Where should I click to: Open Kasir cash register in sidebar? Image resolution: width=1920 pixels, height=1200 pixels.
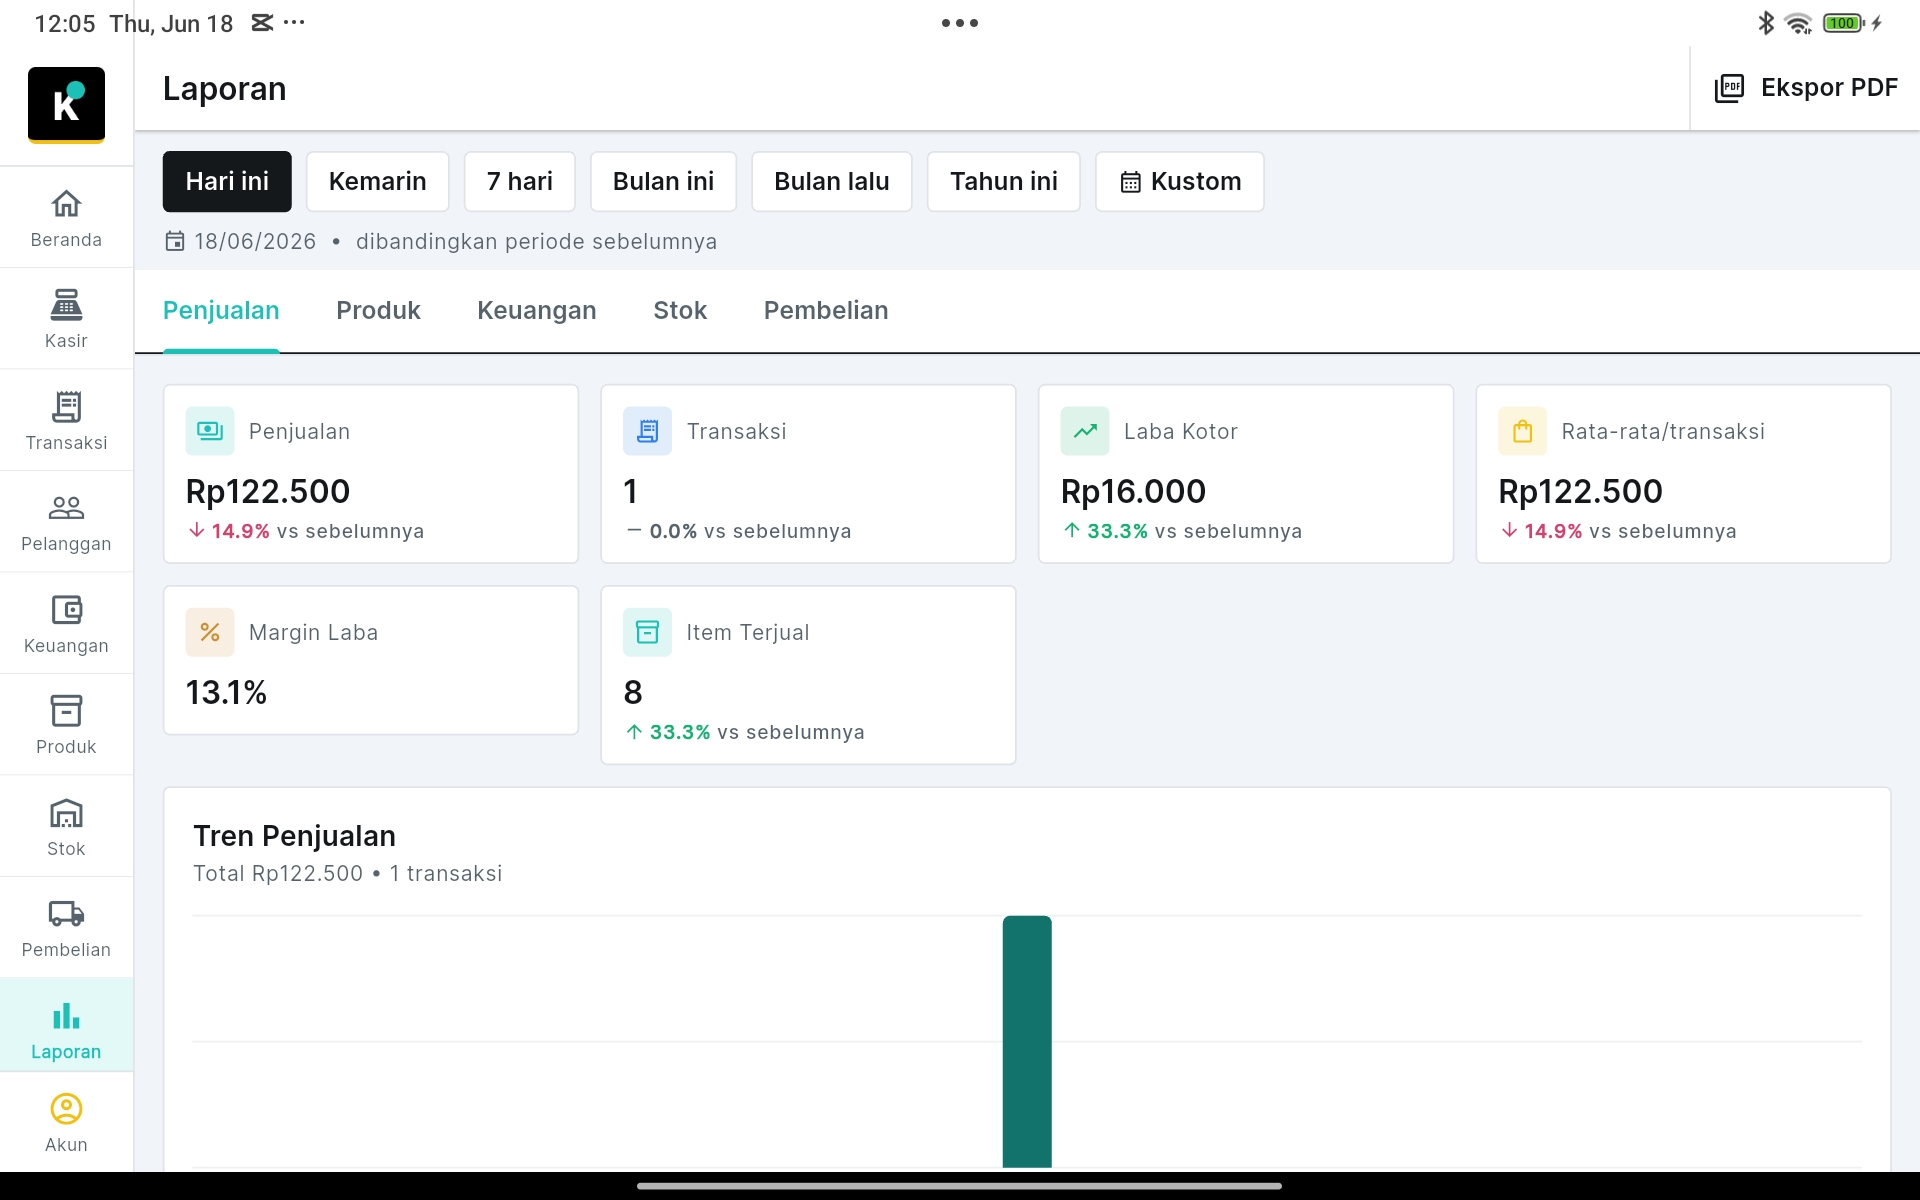click(x=66, y=319)
